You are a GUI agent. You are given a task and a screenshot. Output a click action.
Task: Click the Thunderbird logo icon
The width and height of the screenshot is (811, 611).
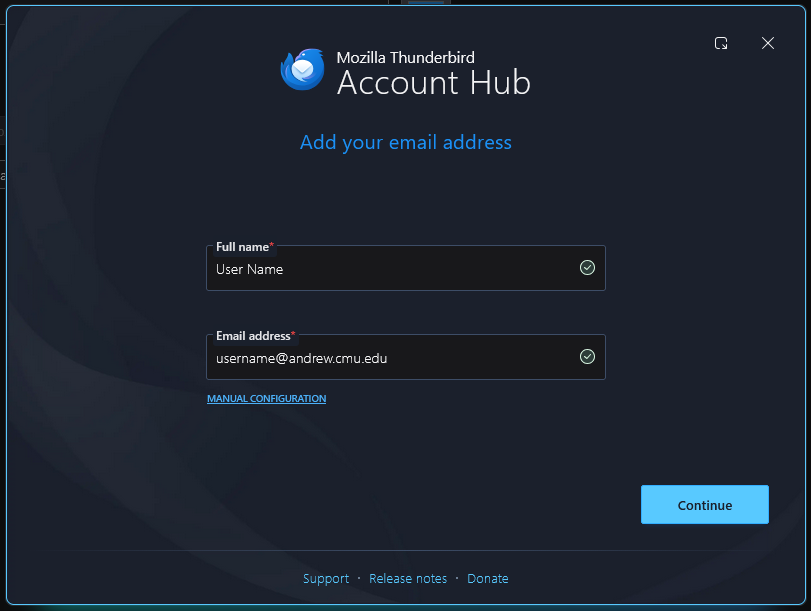point(303,69)
